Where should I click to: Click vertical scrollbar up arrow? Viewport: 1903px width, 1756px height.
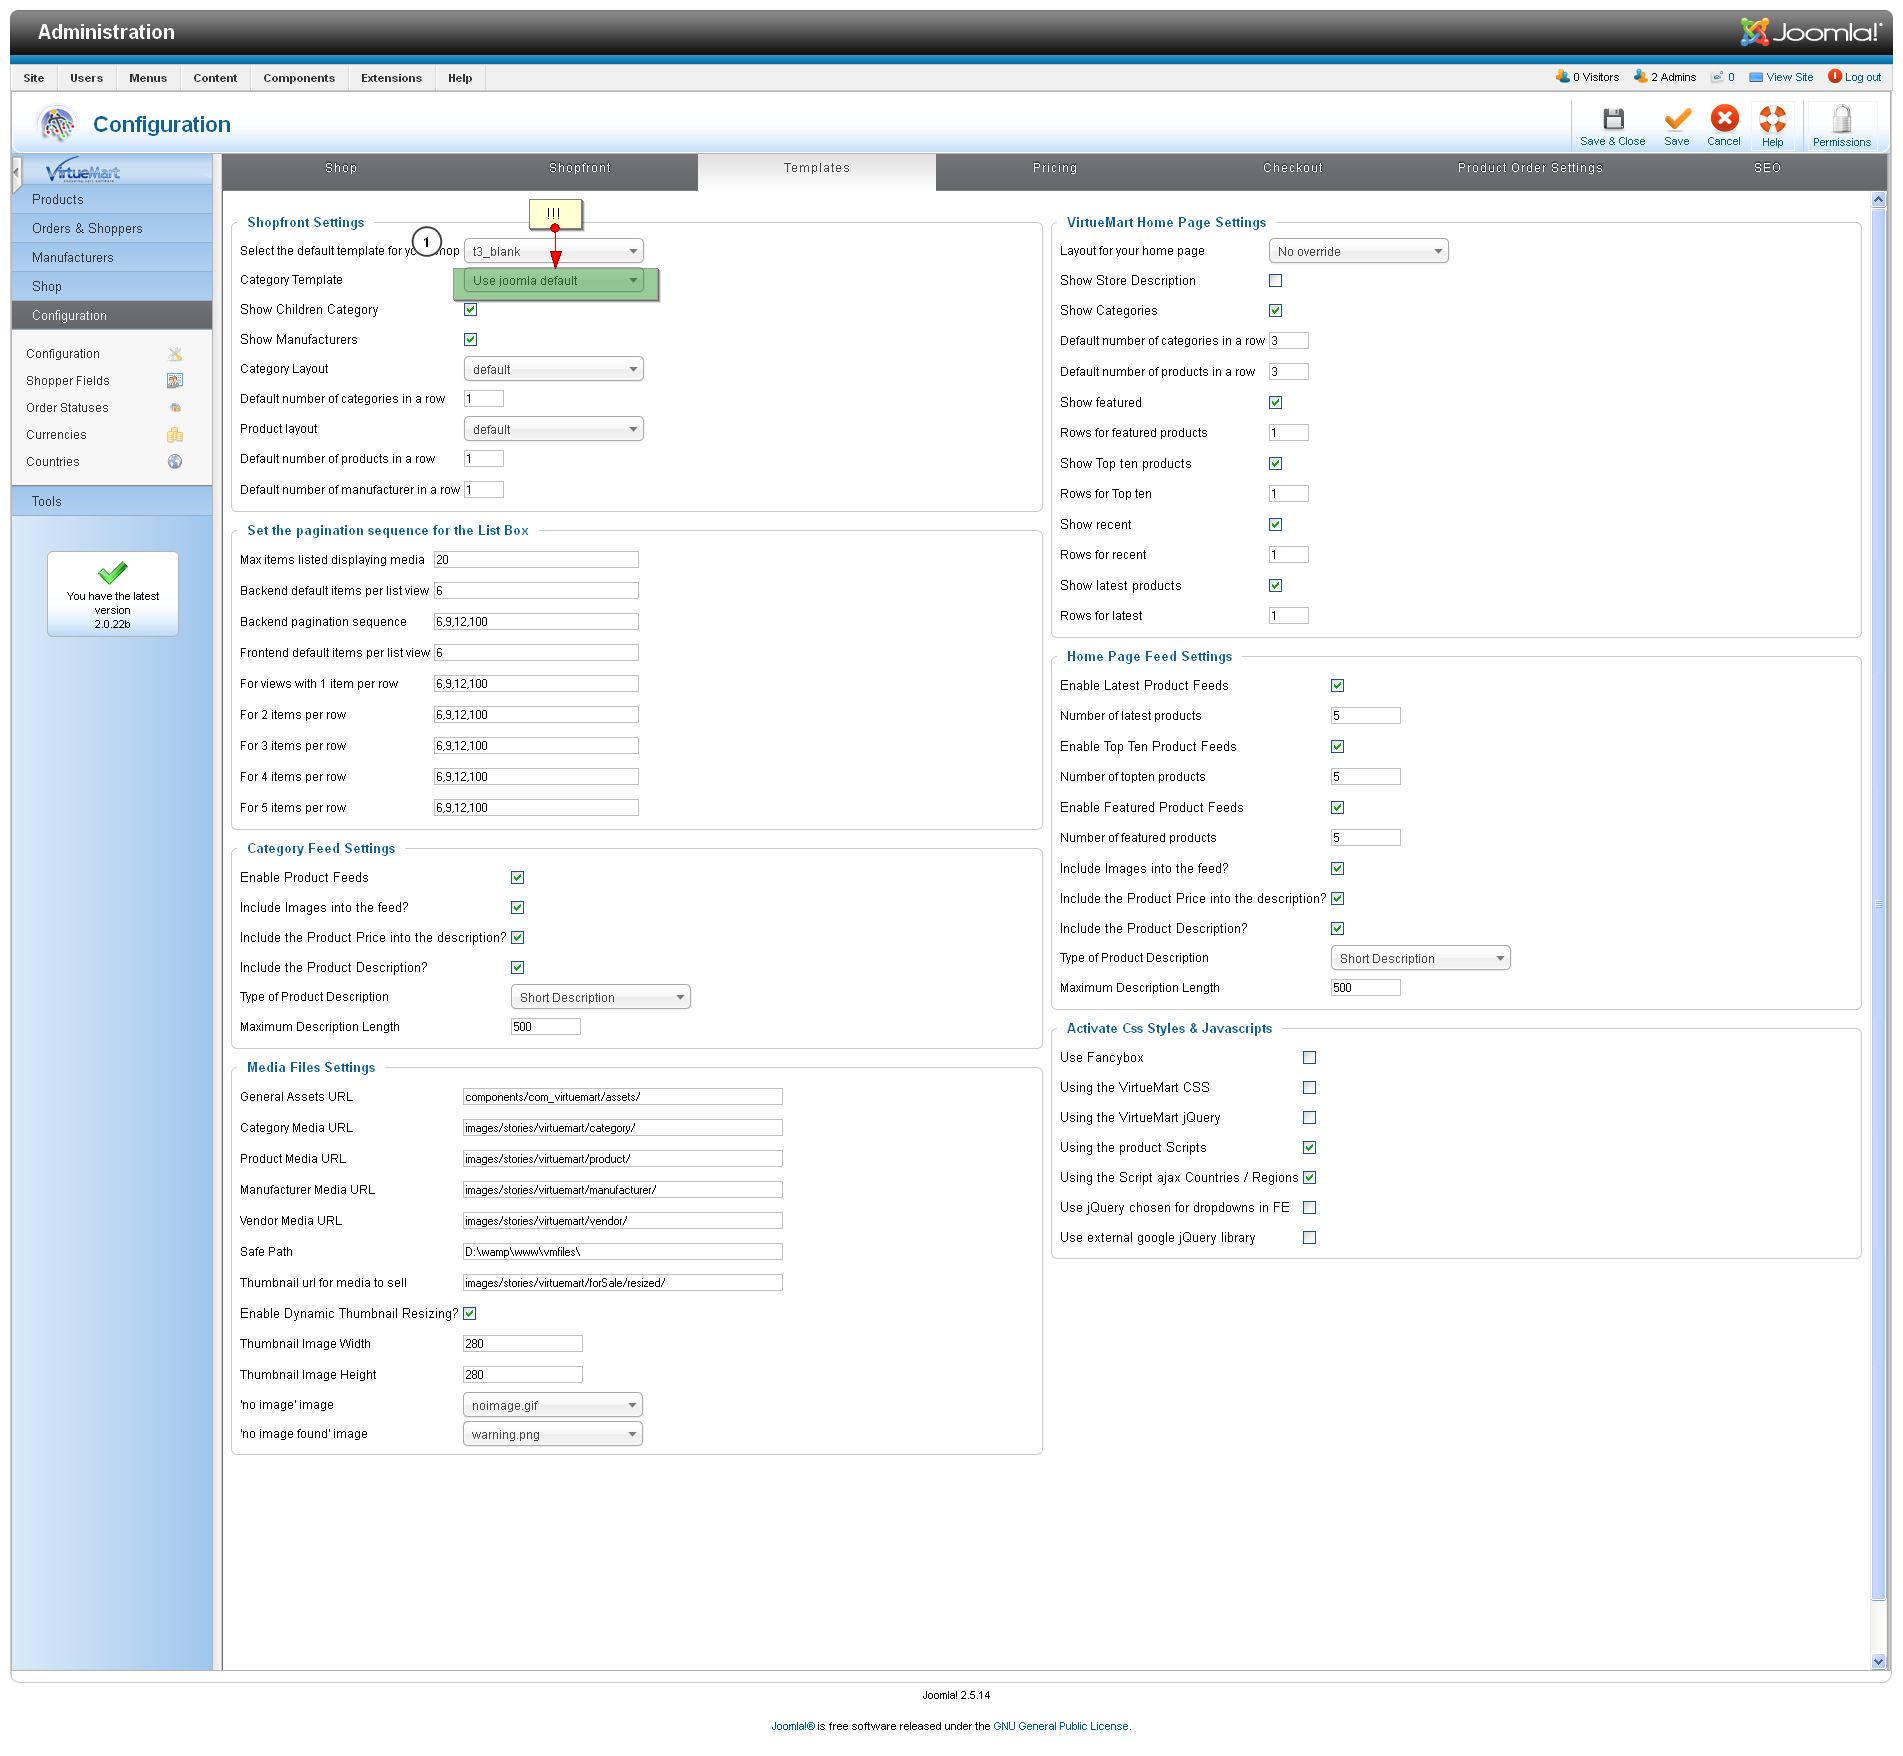1878,200
